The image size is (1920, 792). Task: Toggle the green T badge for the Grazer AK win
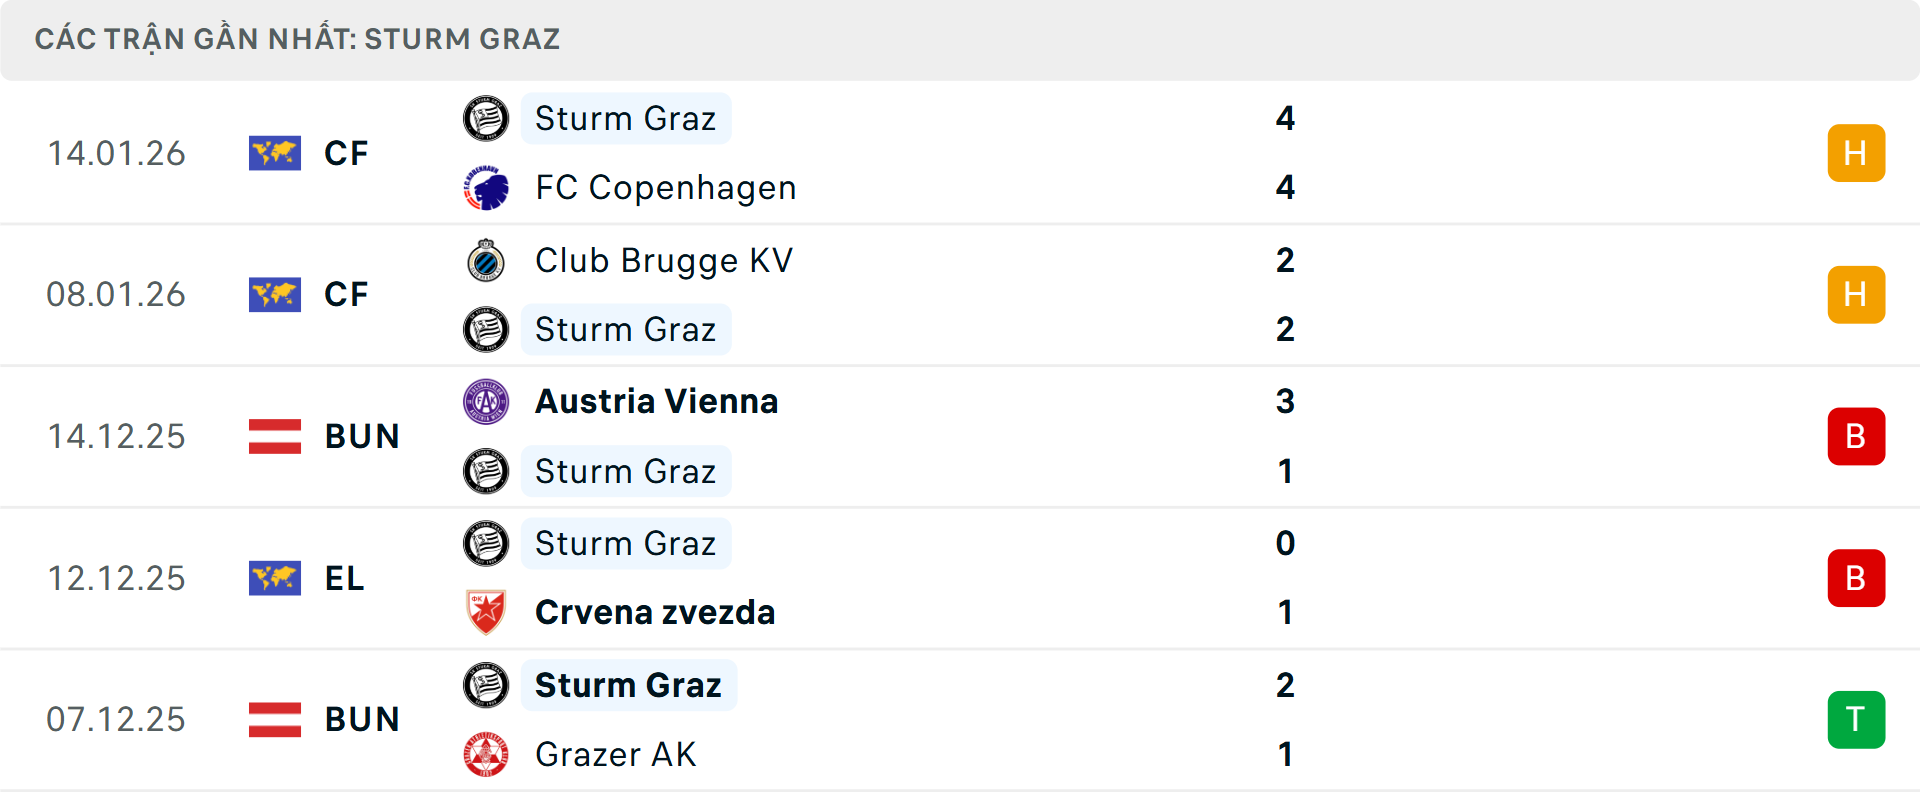coord(1856,719)
